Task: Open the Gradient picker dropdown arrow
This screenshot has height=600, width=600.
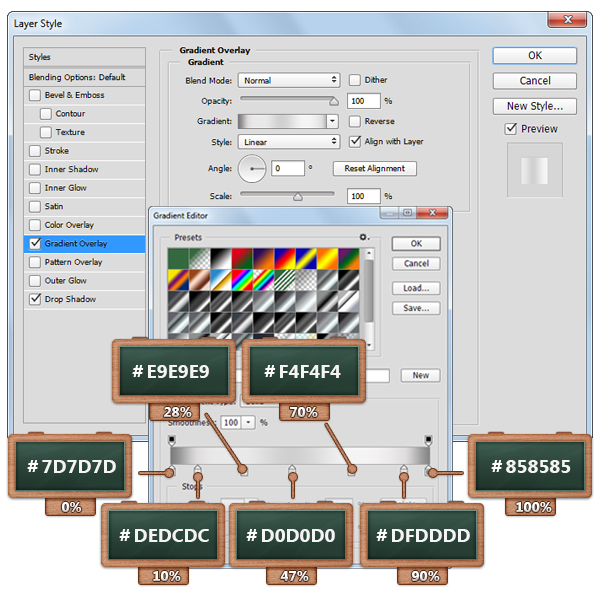Action: click(332, 121)
